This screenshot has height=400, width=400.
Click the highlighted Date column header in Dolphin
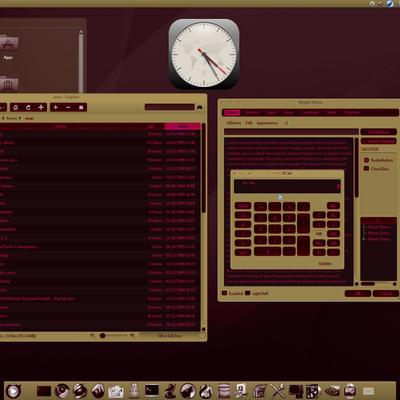(182, 126)
